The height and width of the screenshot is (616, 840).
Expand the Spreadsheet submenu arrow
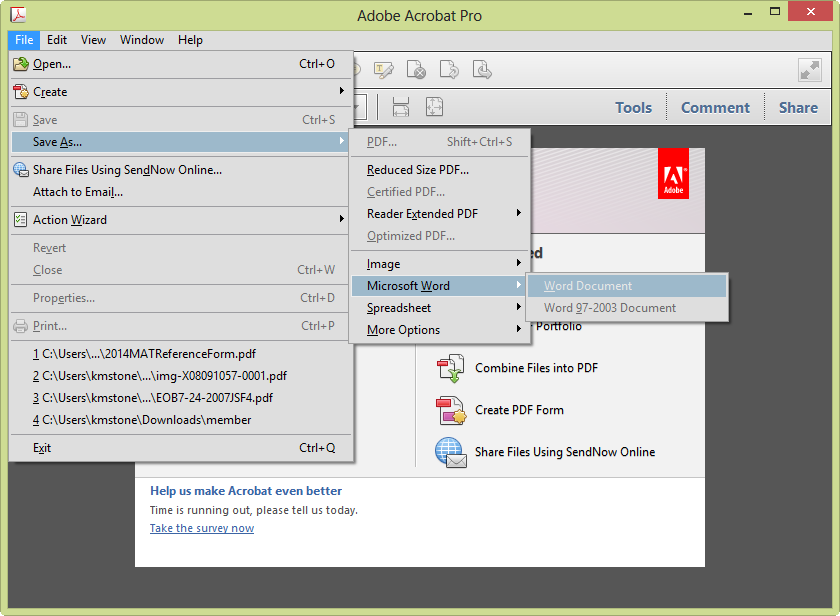519,306
